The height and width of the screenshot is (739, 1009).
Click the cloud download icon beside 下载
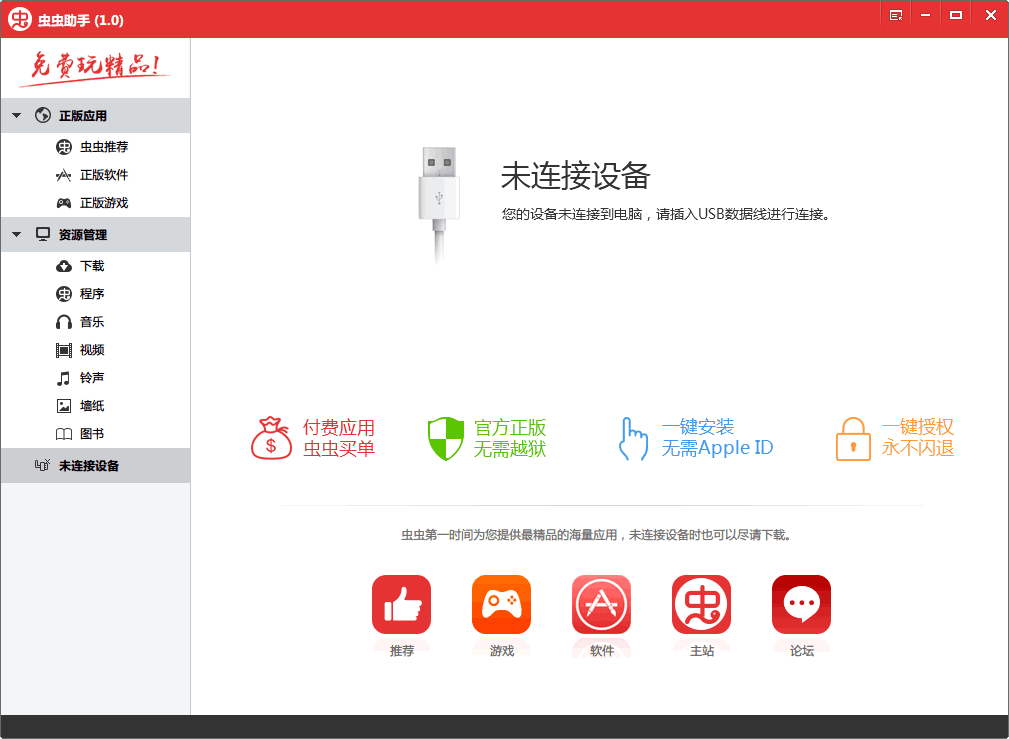64,267
